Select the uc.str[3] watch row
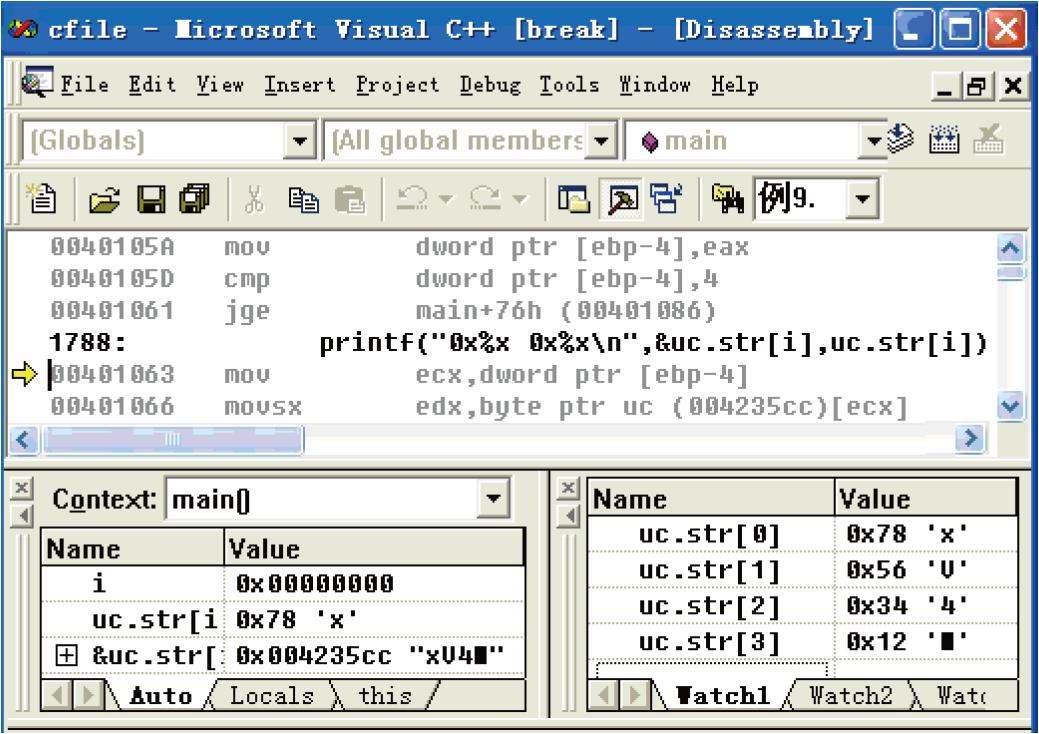1039x734 pixels. [x=802, y=641]
